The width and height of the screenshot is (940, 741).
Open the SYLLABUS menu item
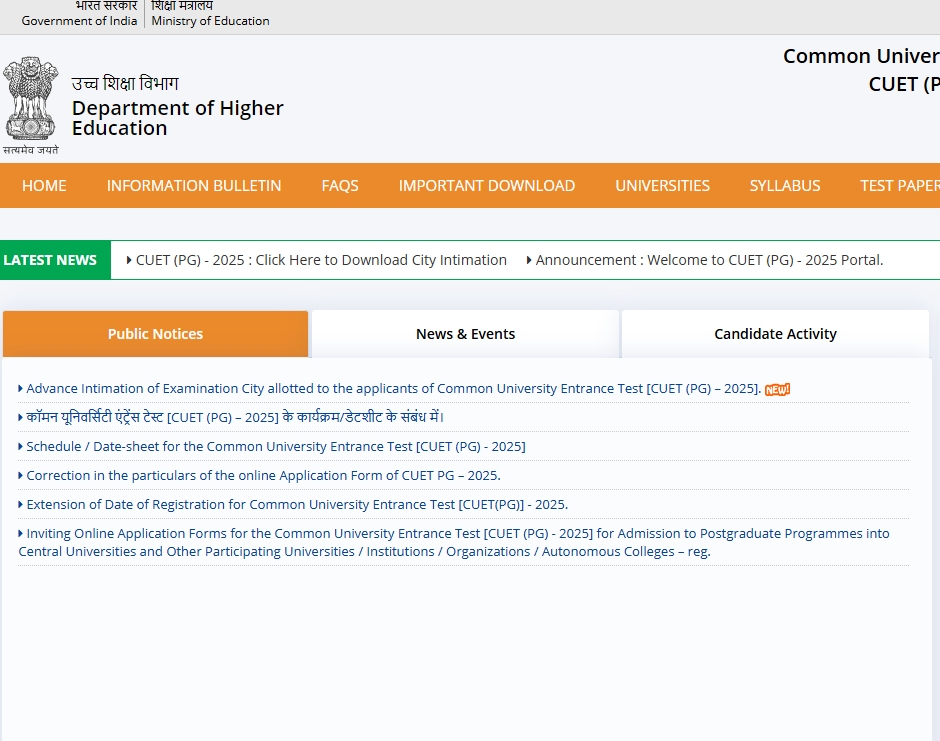(x=785, y=186)
